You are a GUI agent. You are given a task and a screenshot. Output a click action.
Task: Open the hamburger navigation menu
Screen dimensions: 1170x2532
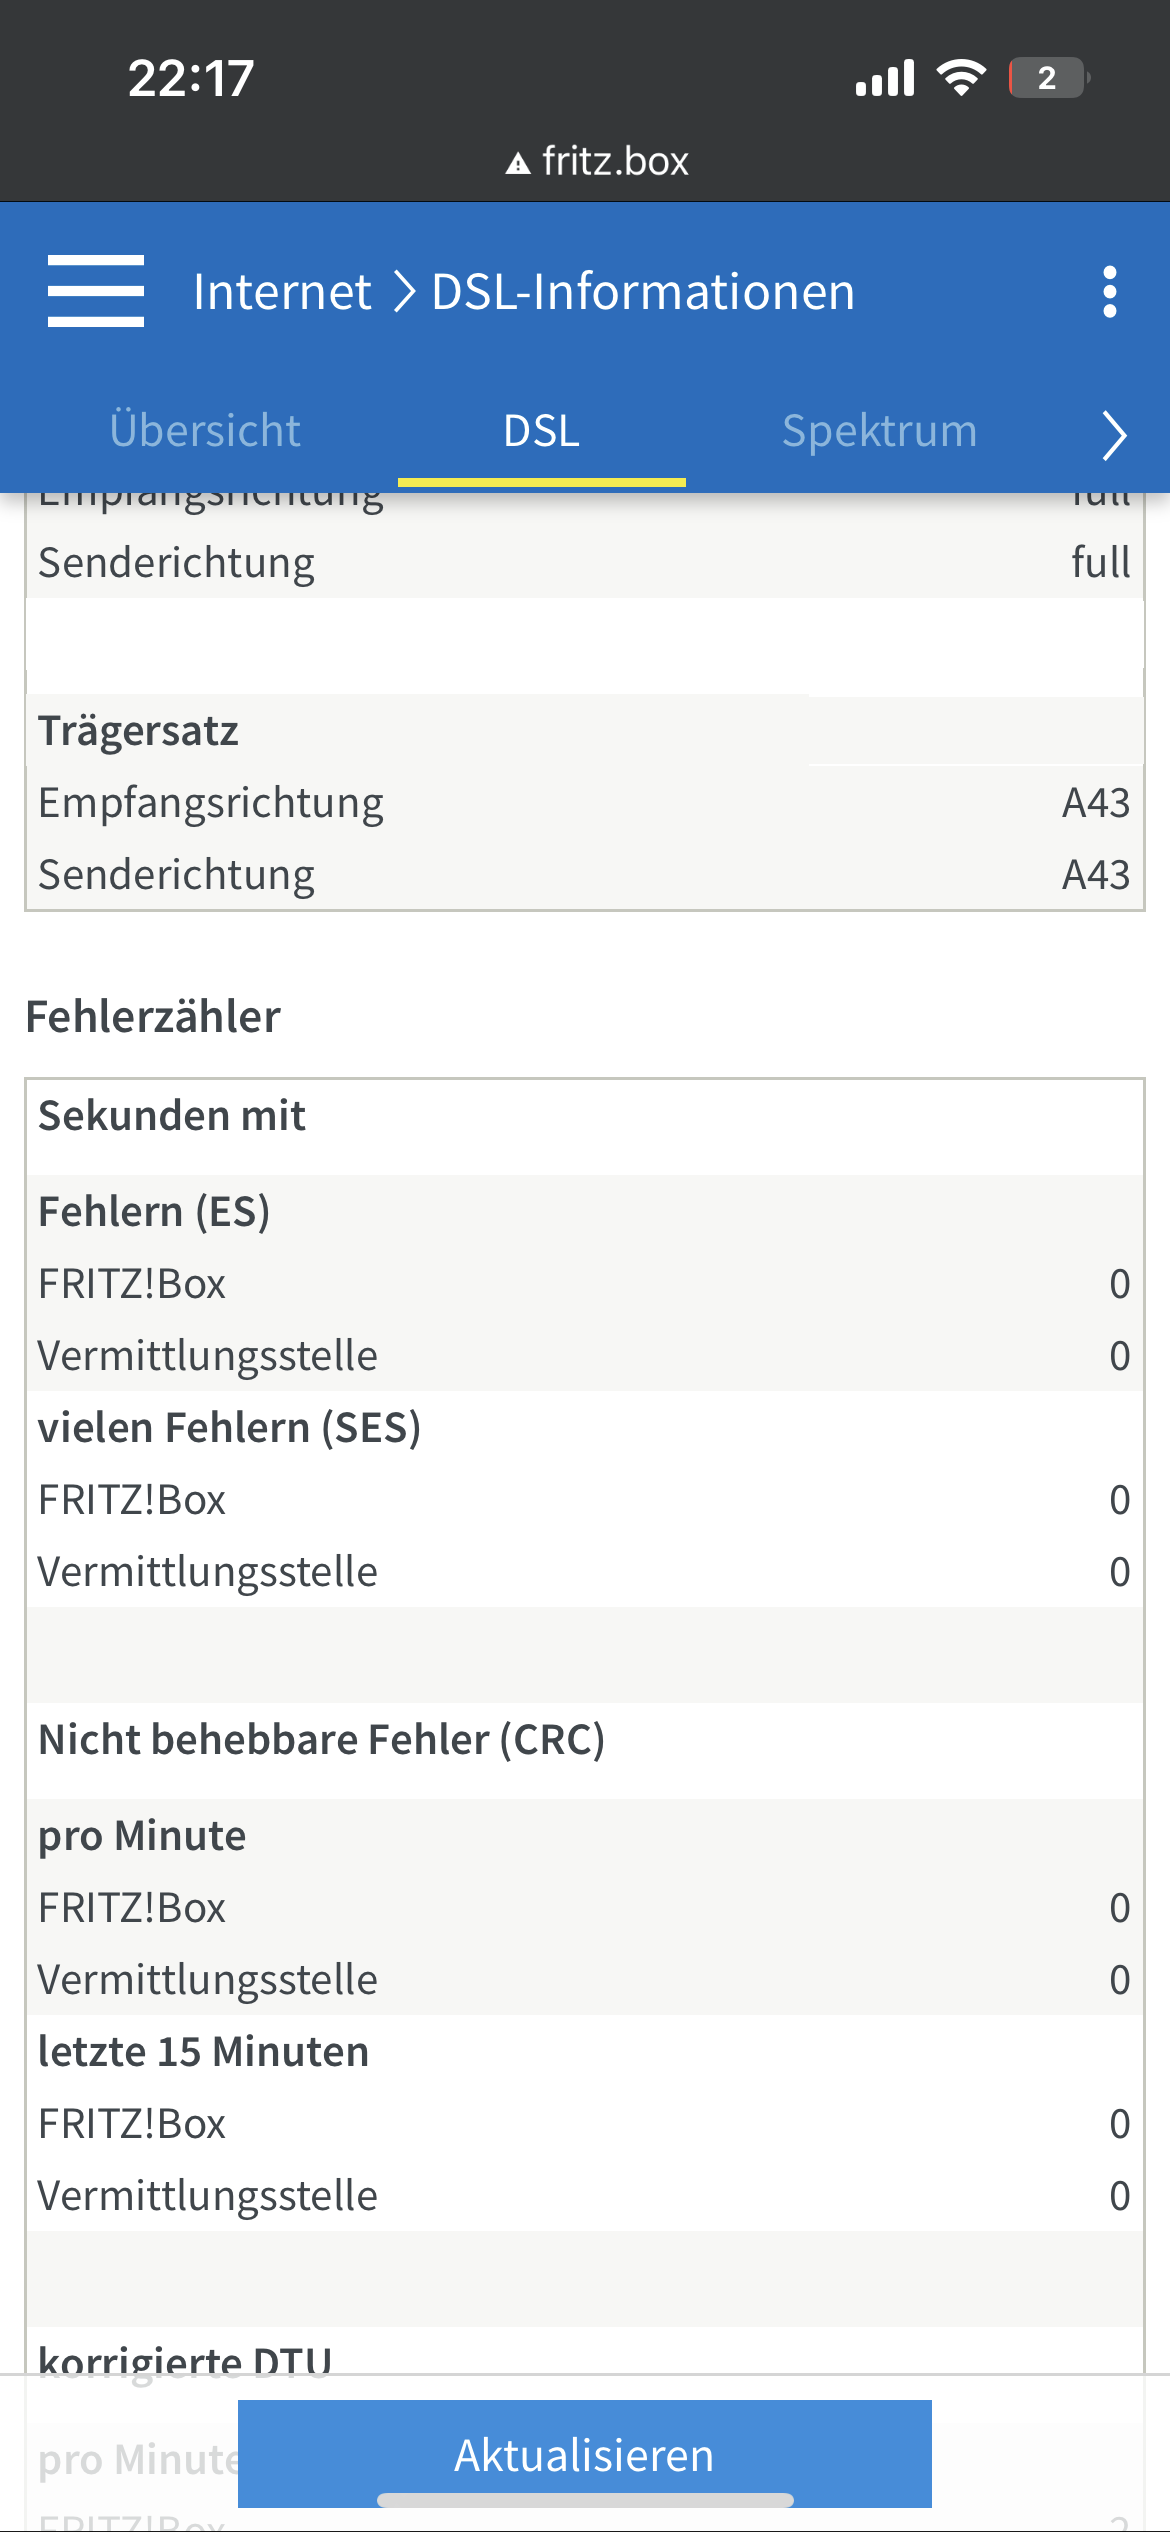coord(96,291)
